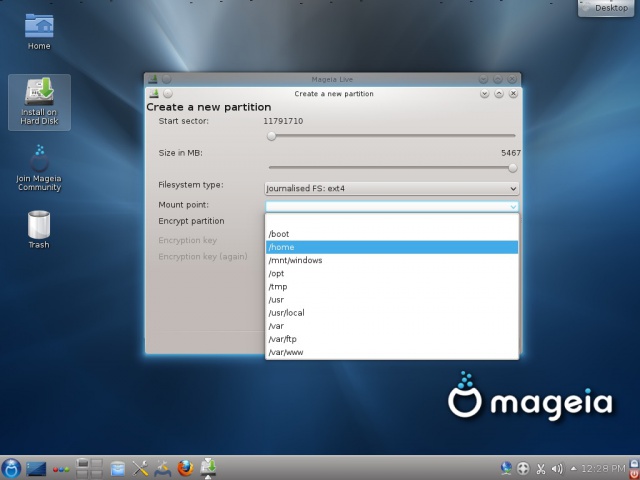Switch to first virtual desktop in pager
640x480 pixels.
(82, 463)
